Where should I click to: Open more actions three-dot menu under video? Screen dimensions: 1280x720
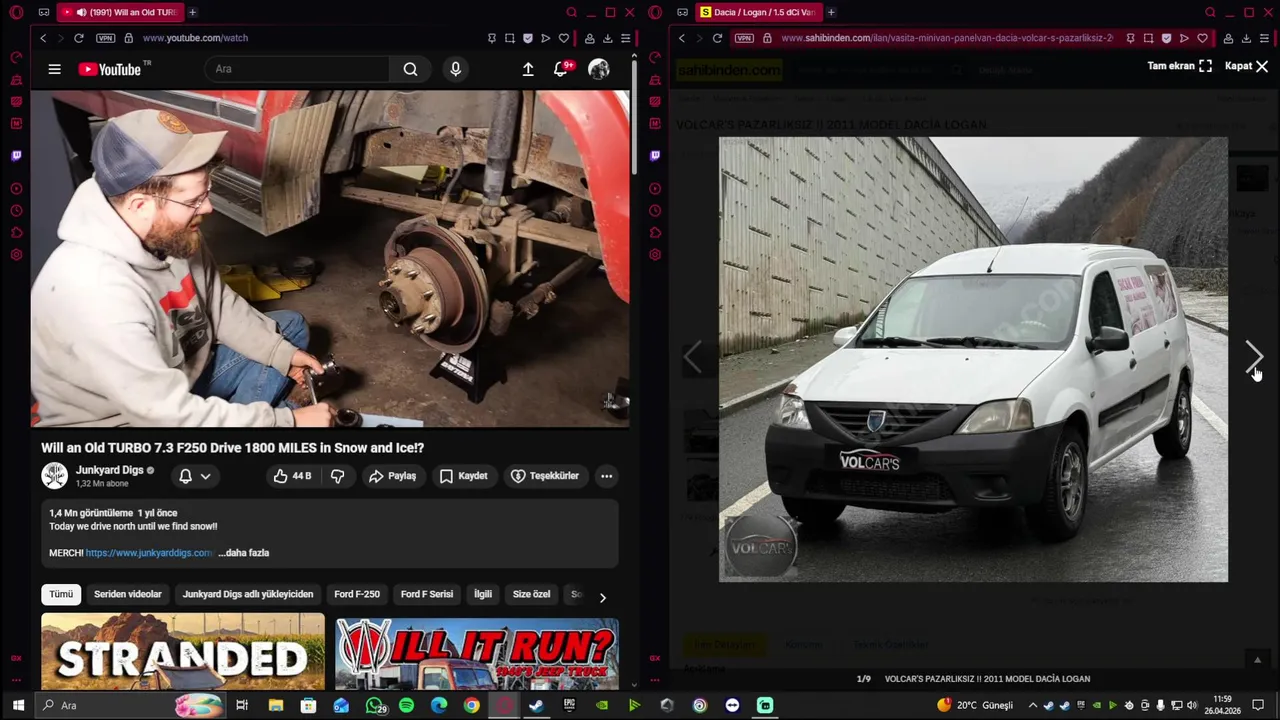[606, 476]
